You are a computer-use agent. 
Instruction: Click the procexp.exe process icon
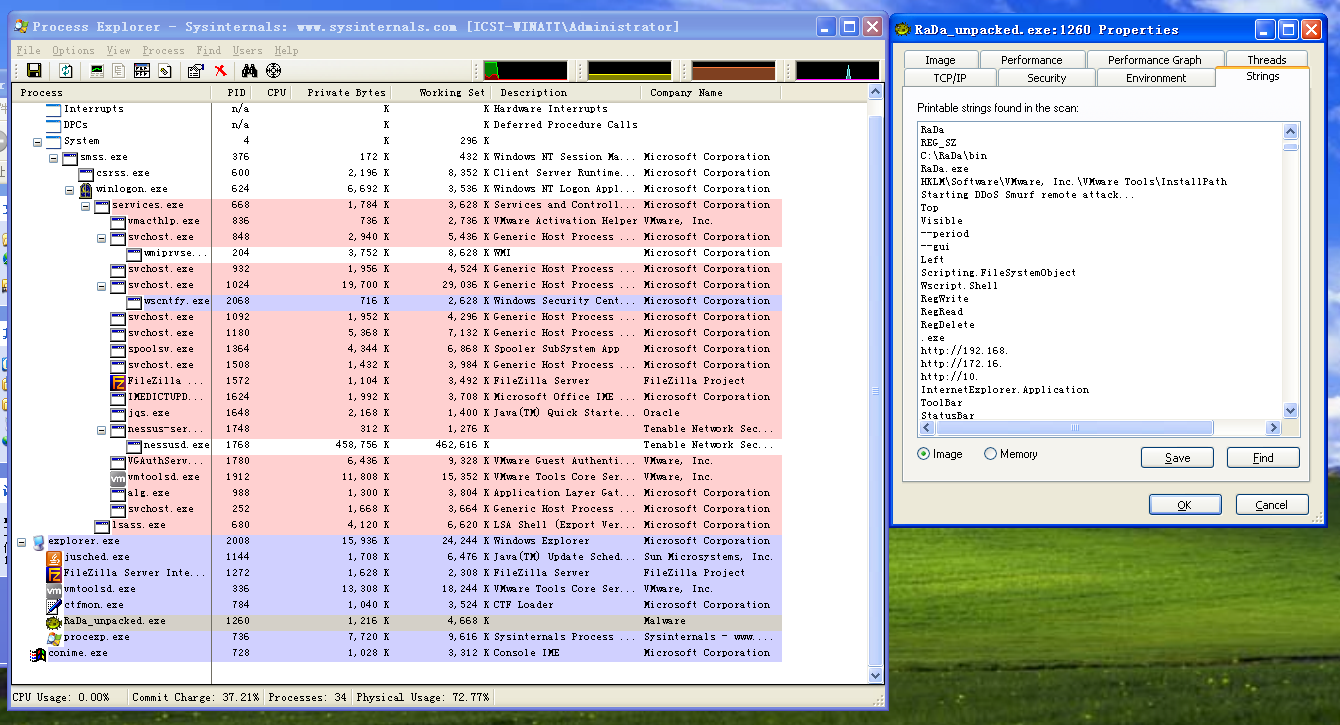[54, 637]
